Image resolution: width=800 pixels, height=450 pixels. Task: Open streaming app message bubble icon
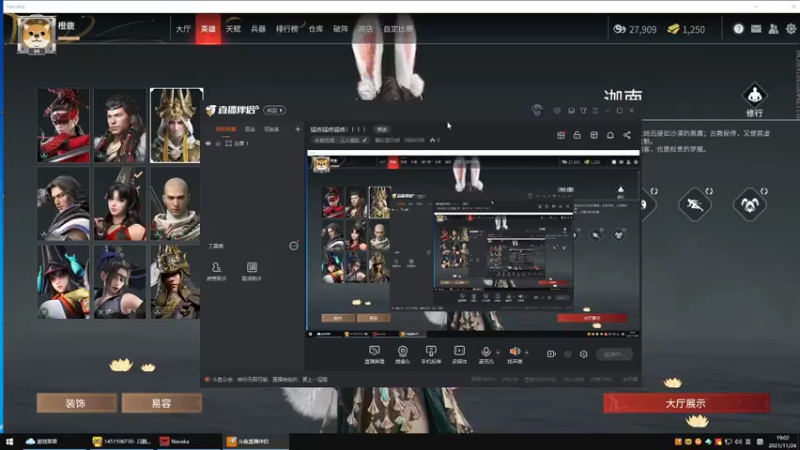pyautogui.click(x=557, y=110)
